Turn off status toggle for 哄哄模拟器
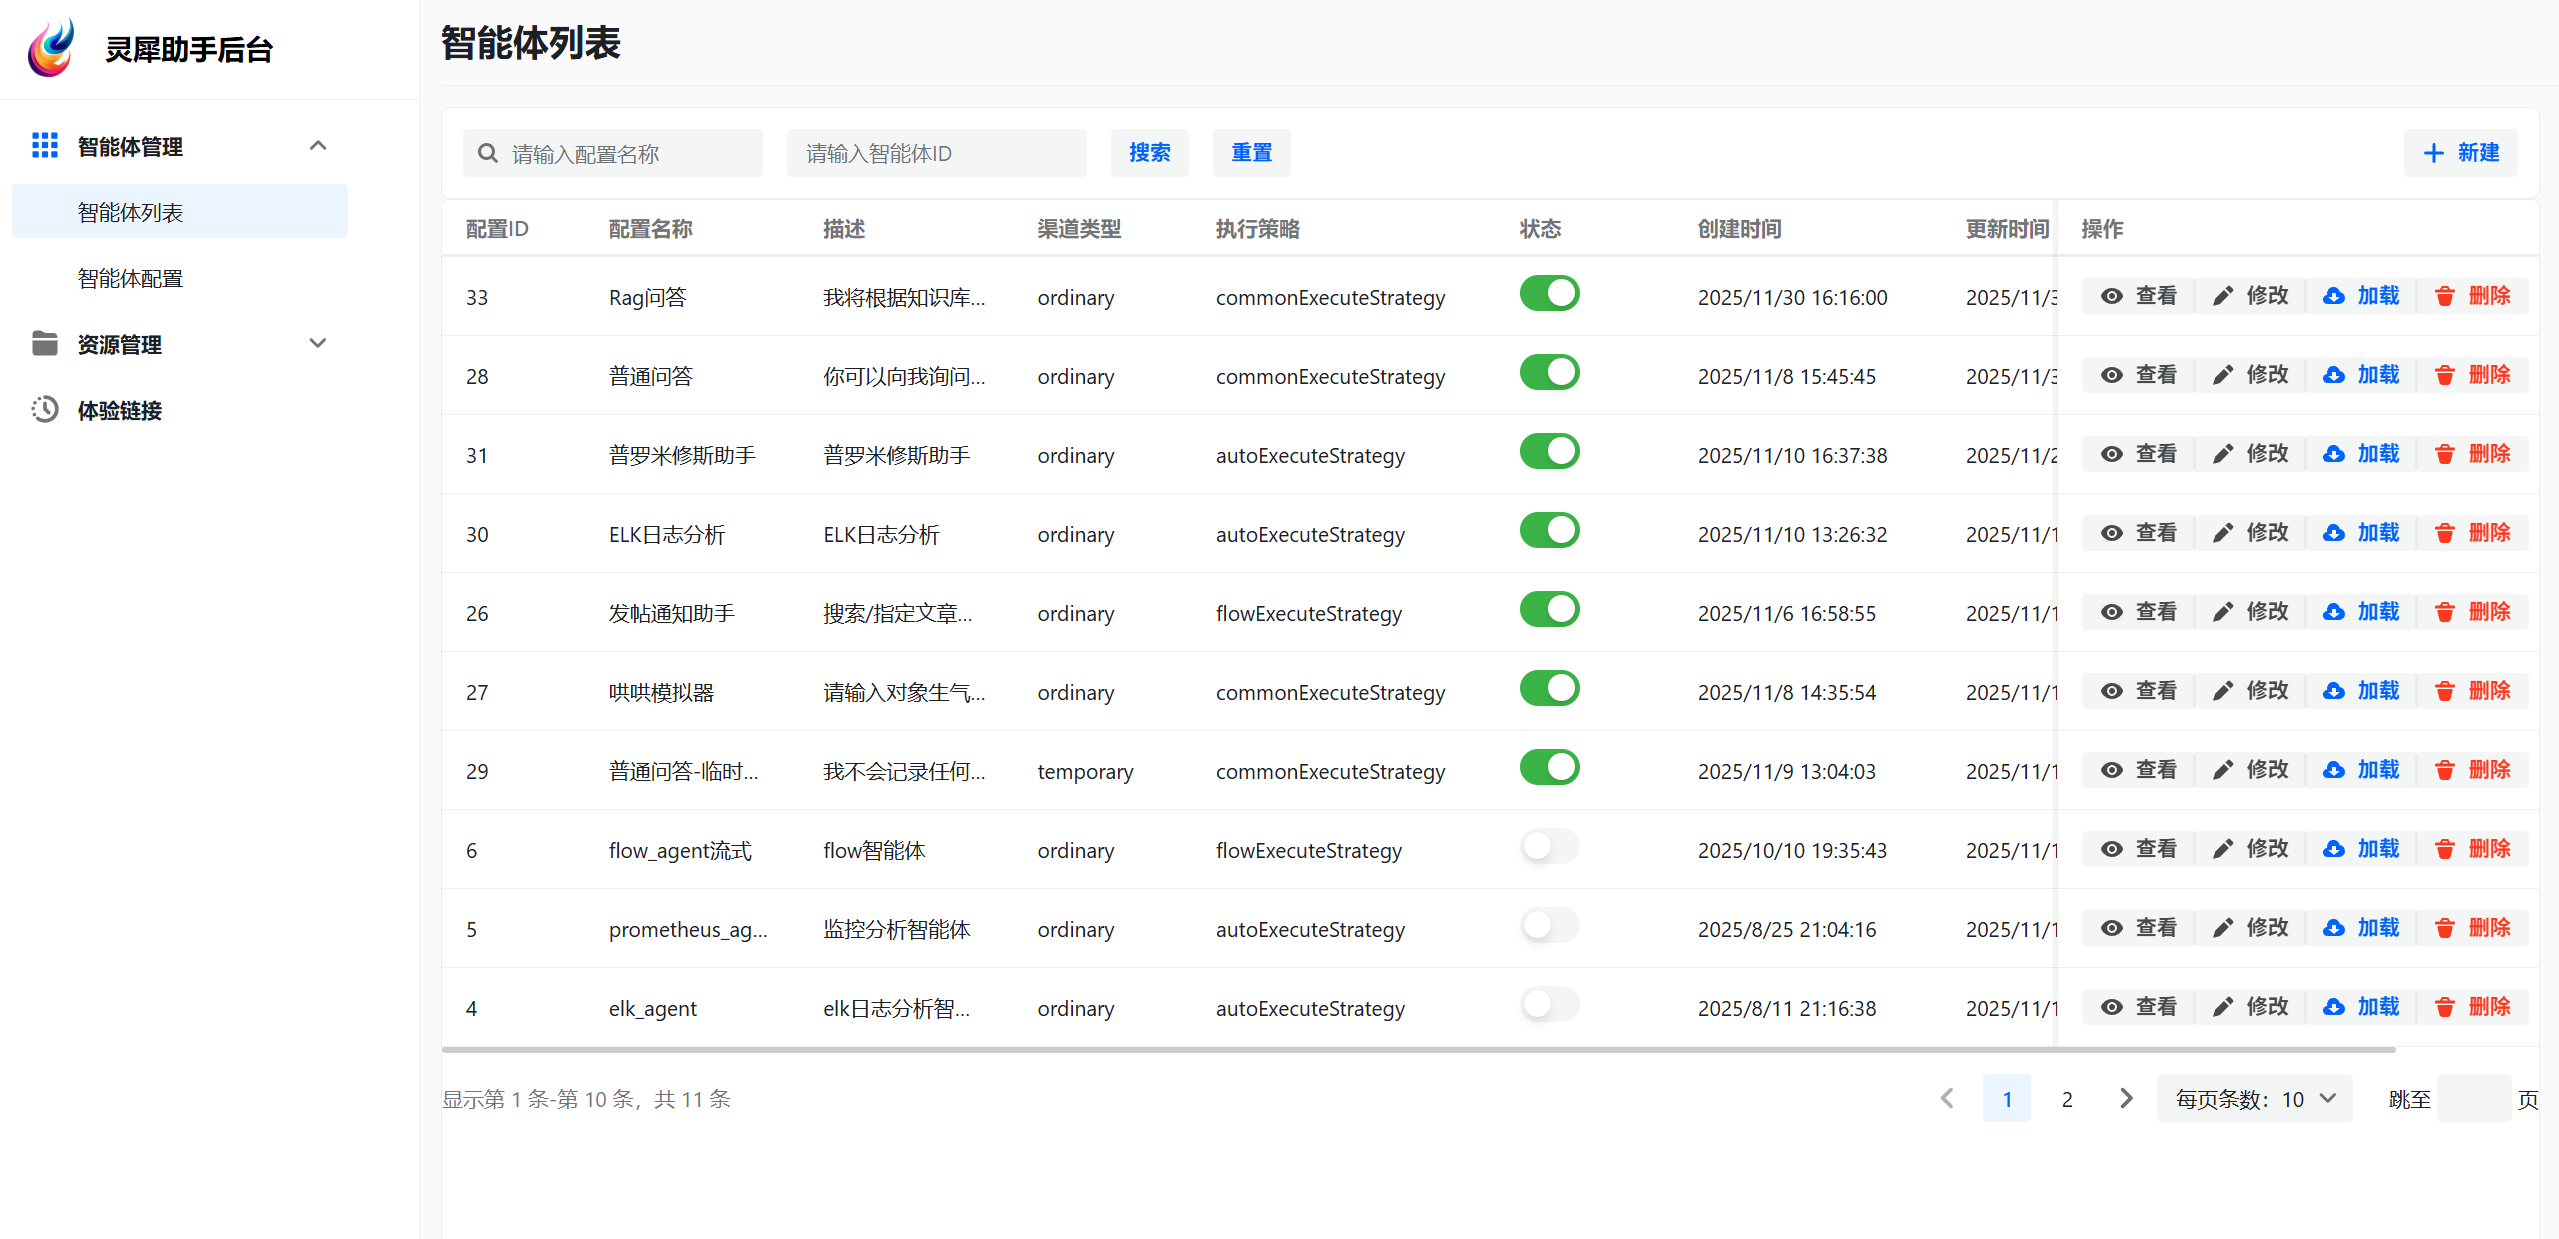 tap(1549, 689)
